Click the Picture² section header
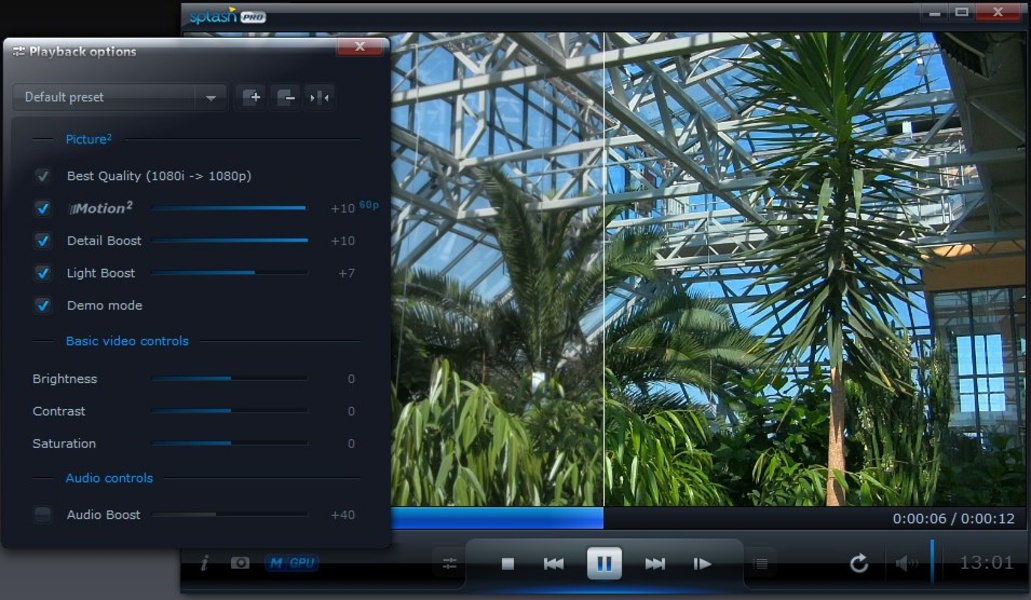 click(89, 139)
